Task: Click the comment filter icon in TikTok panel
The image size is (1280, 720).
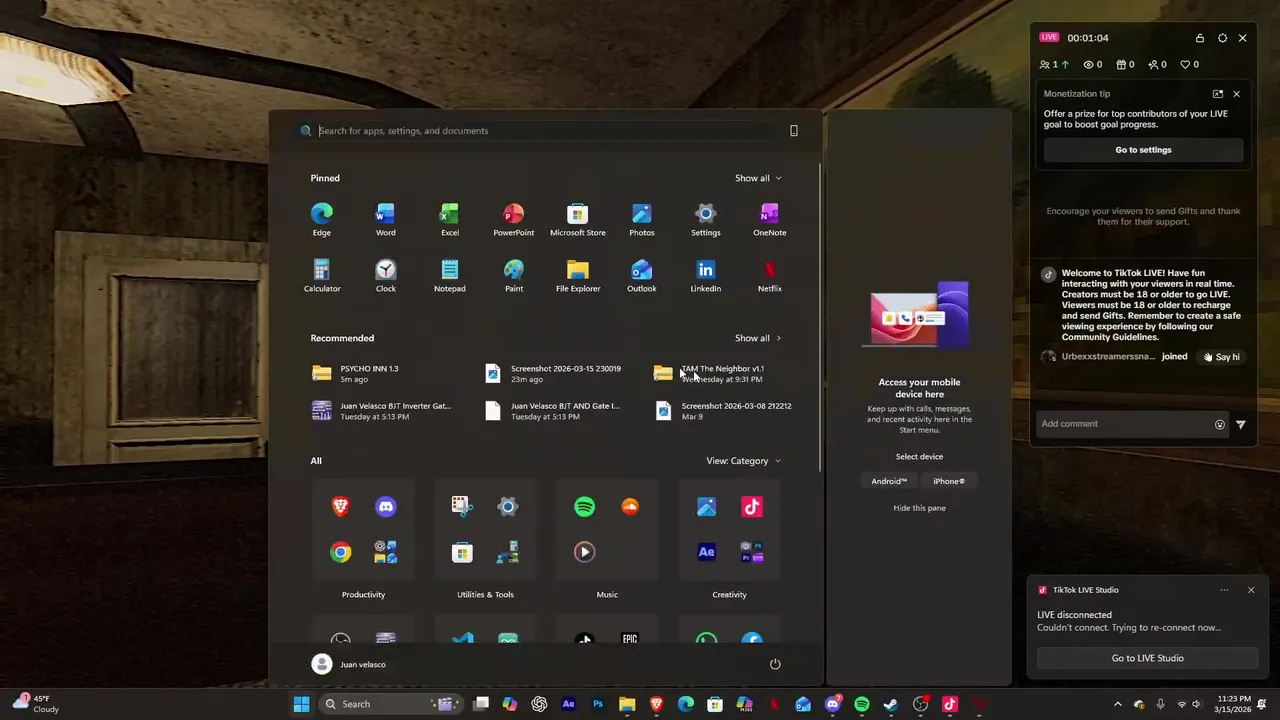Action: (1241, 424)
